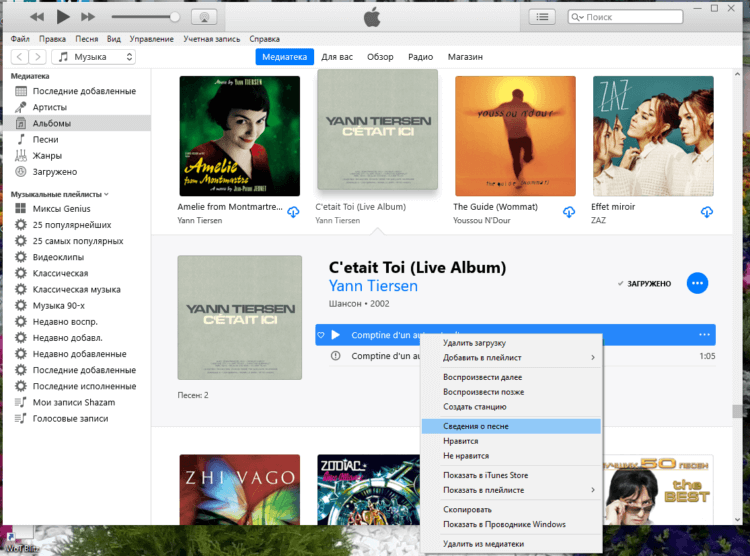The width and height of the screenshot is (750, 556).
Task: Click the Amelie from Montmartre album cover
Action: tap(240, 136)
